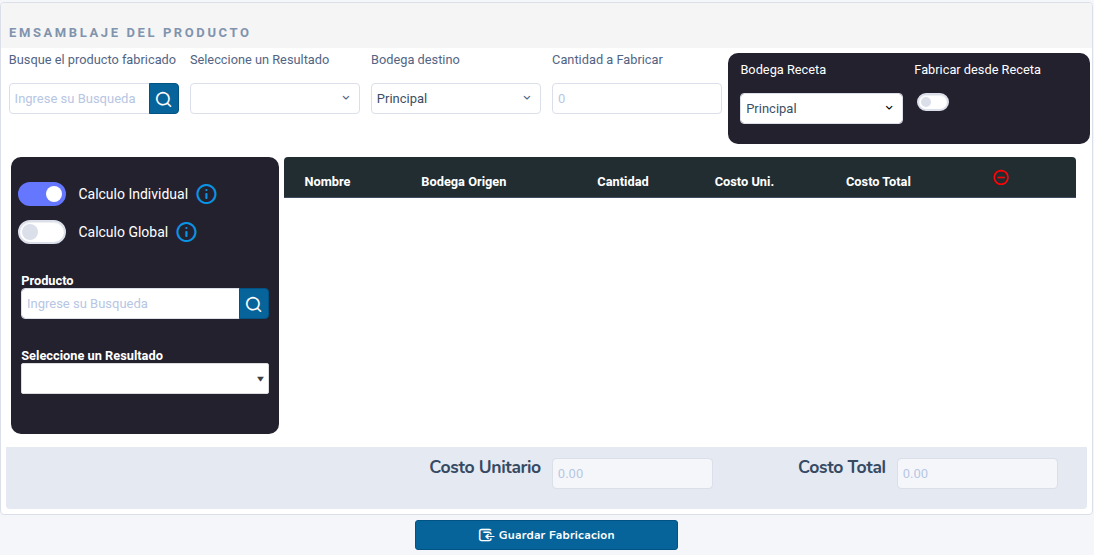Open top Seleccione un Resultado dropdown
This screenshot has width=1094, height=555.
pos(275,98)
